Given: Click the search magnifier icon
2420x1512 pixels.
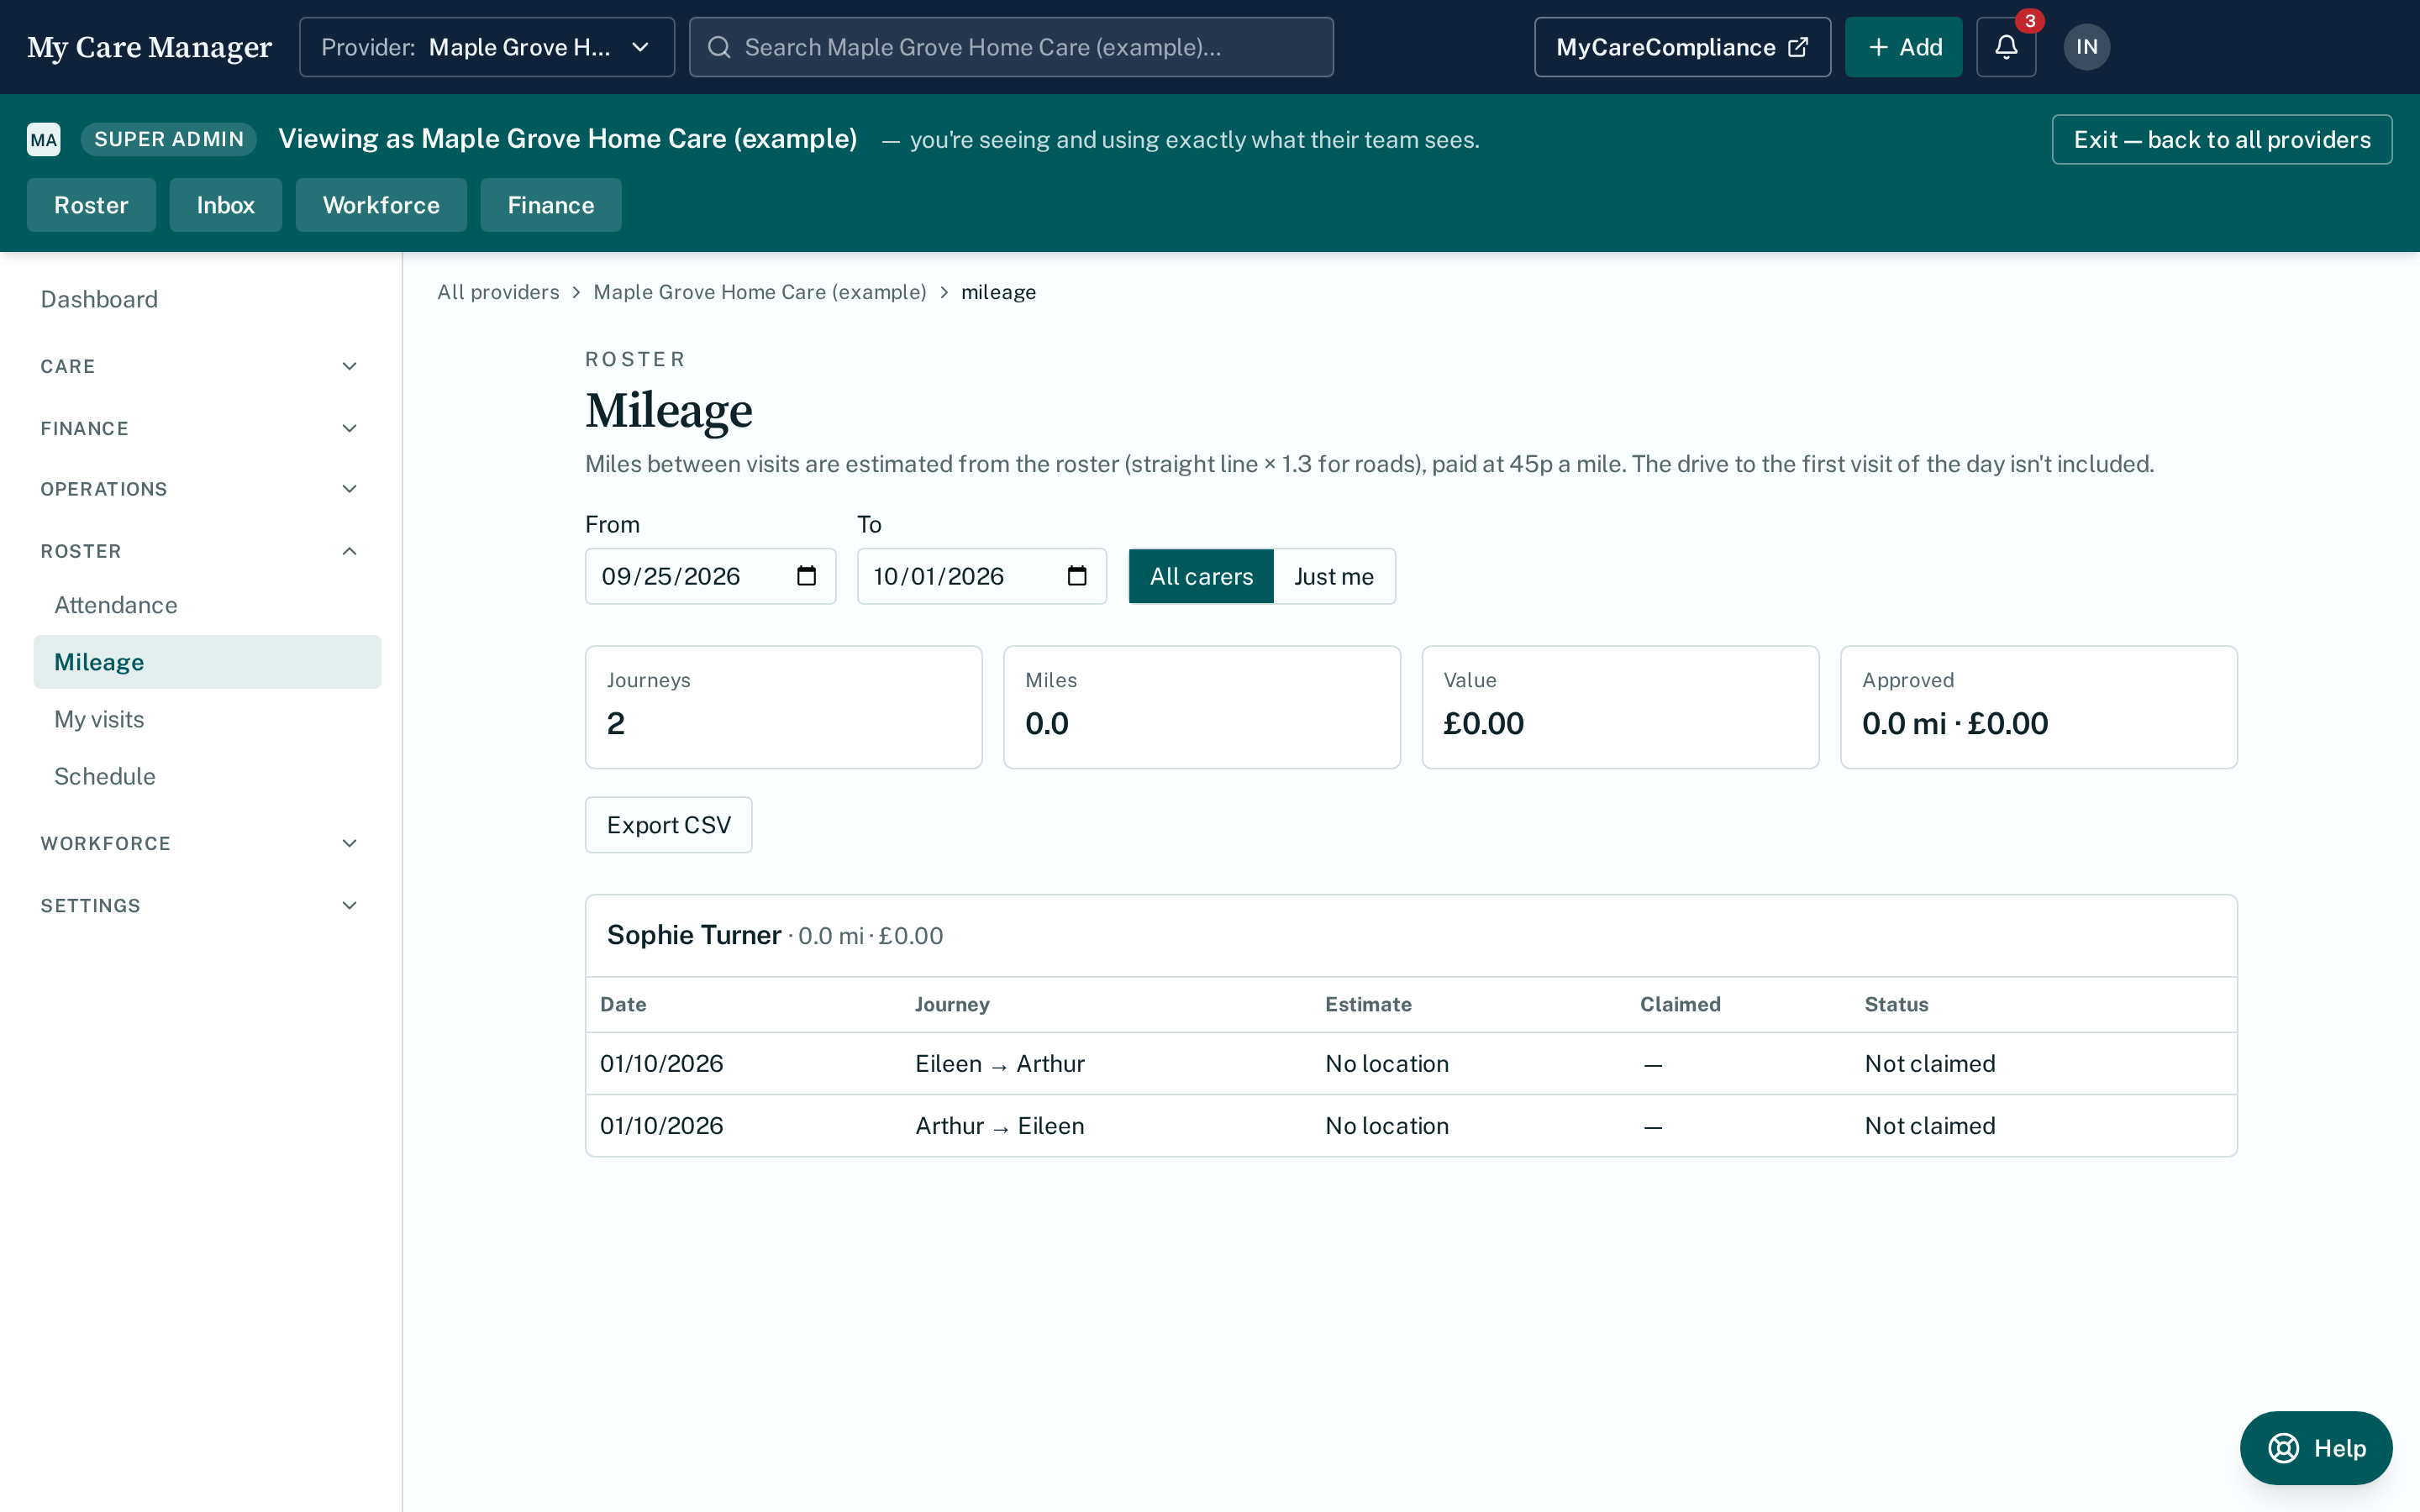Looking at the screenshot, I should (x=719, y=47).
